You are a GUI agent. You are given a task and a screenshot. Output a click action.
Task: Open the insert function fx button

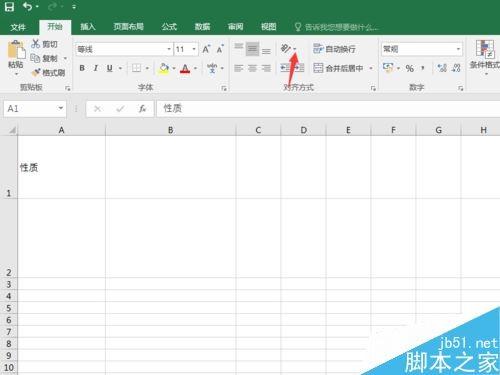click(142, 108)
